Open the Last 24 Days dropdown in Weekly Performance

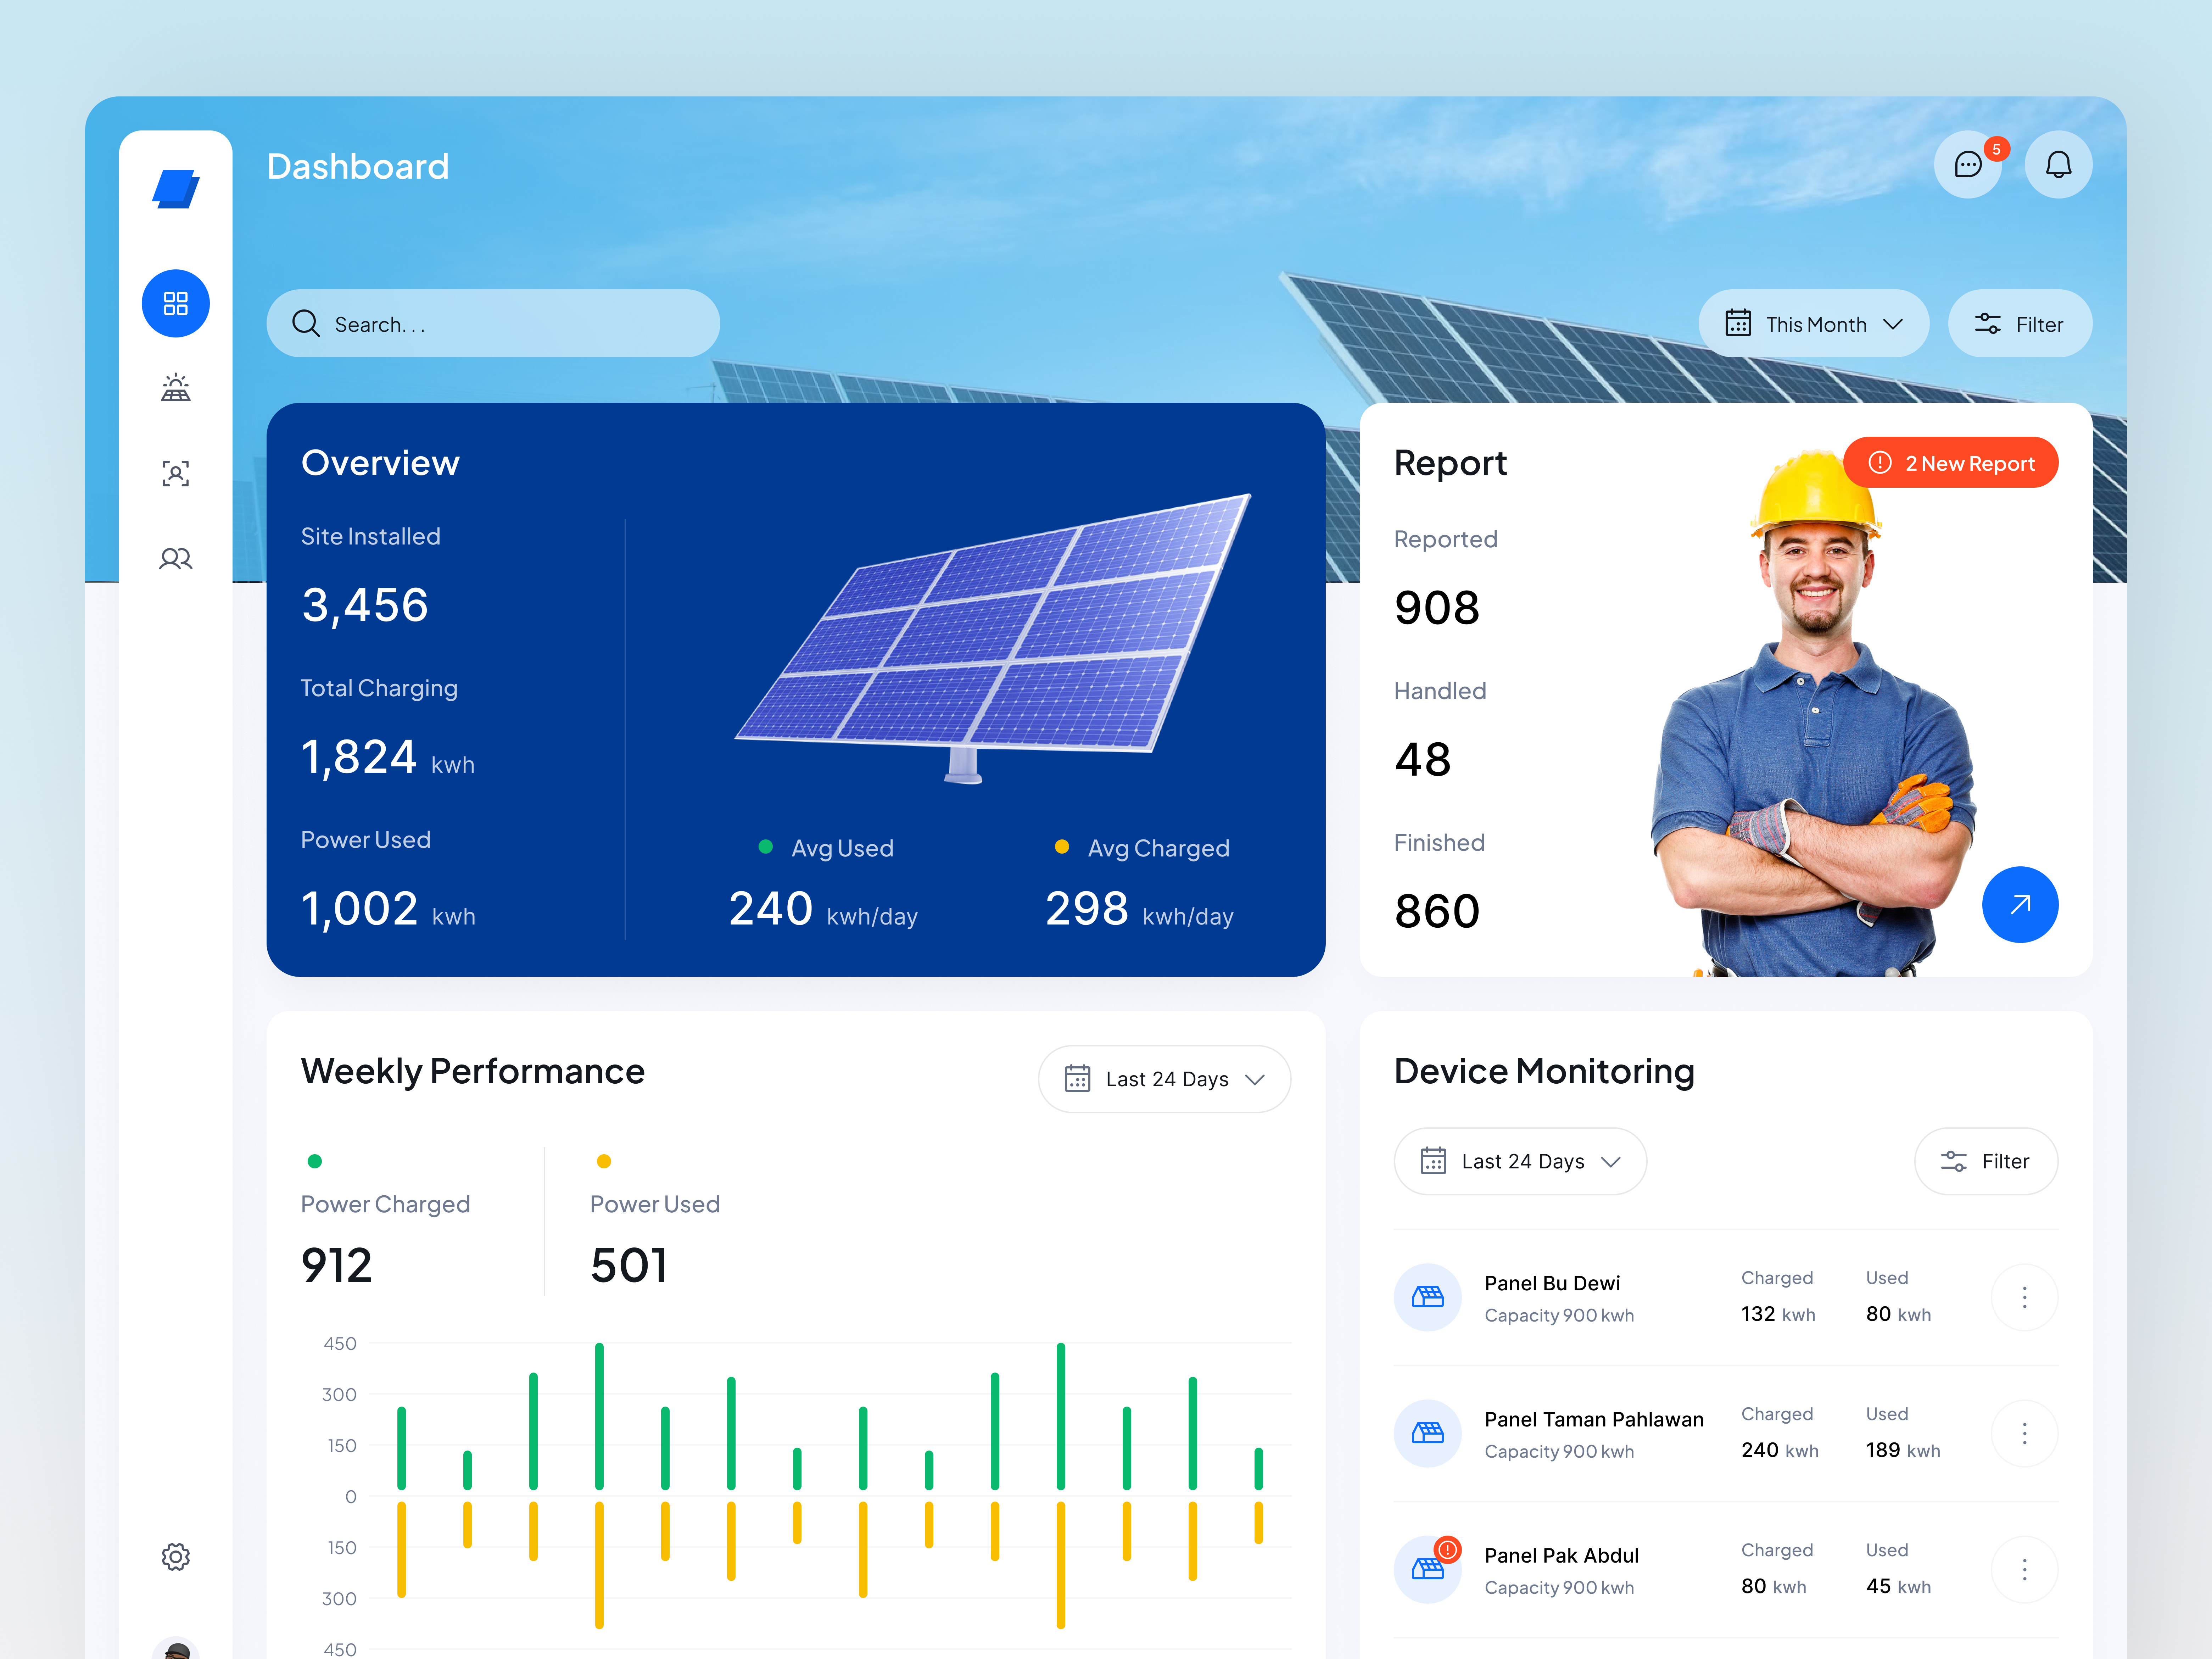(x=1164, y=1079)
